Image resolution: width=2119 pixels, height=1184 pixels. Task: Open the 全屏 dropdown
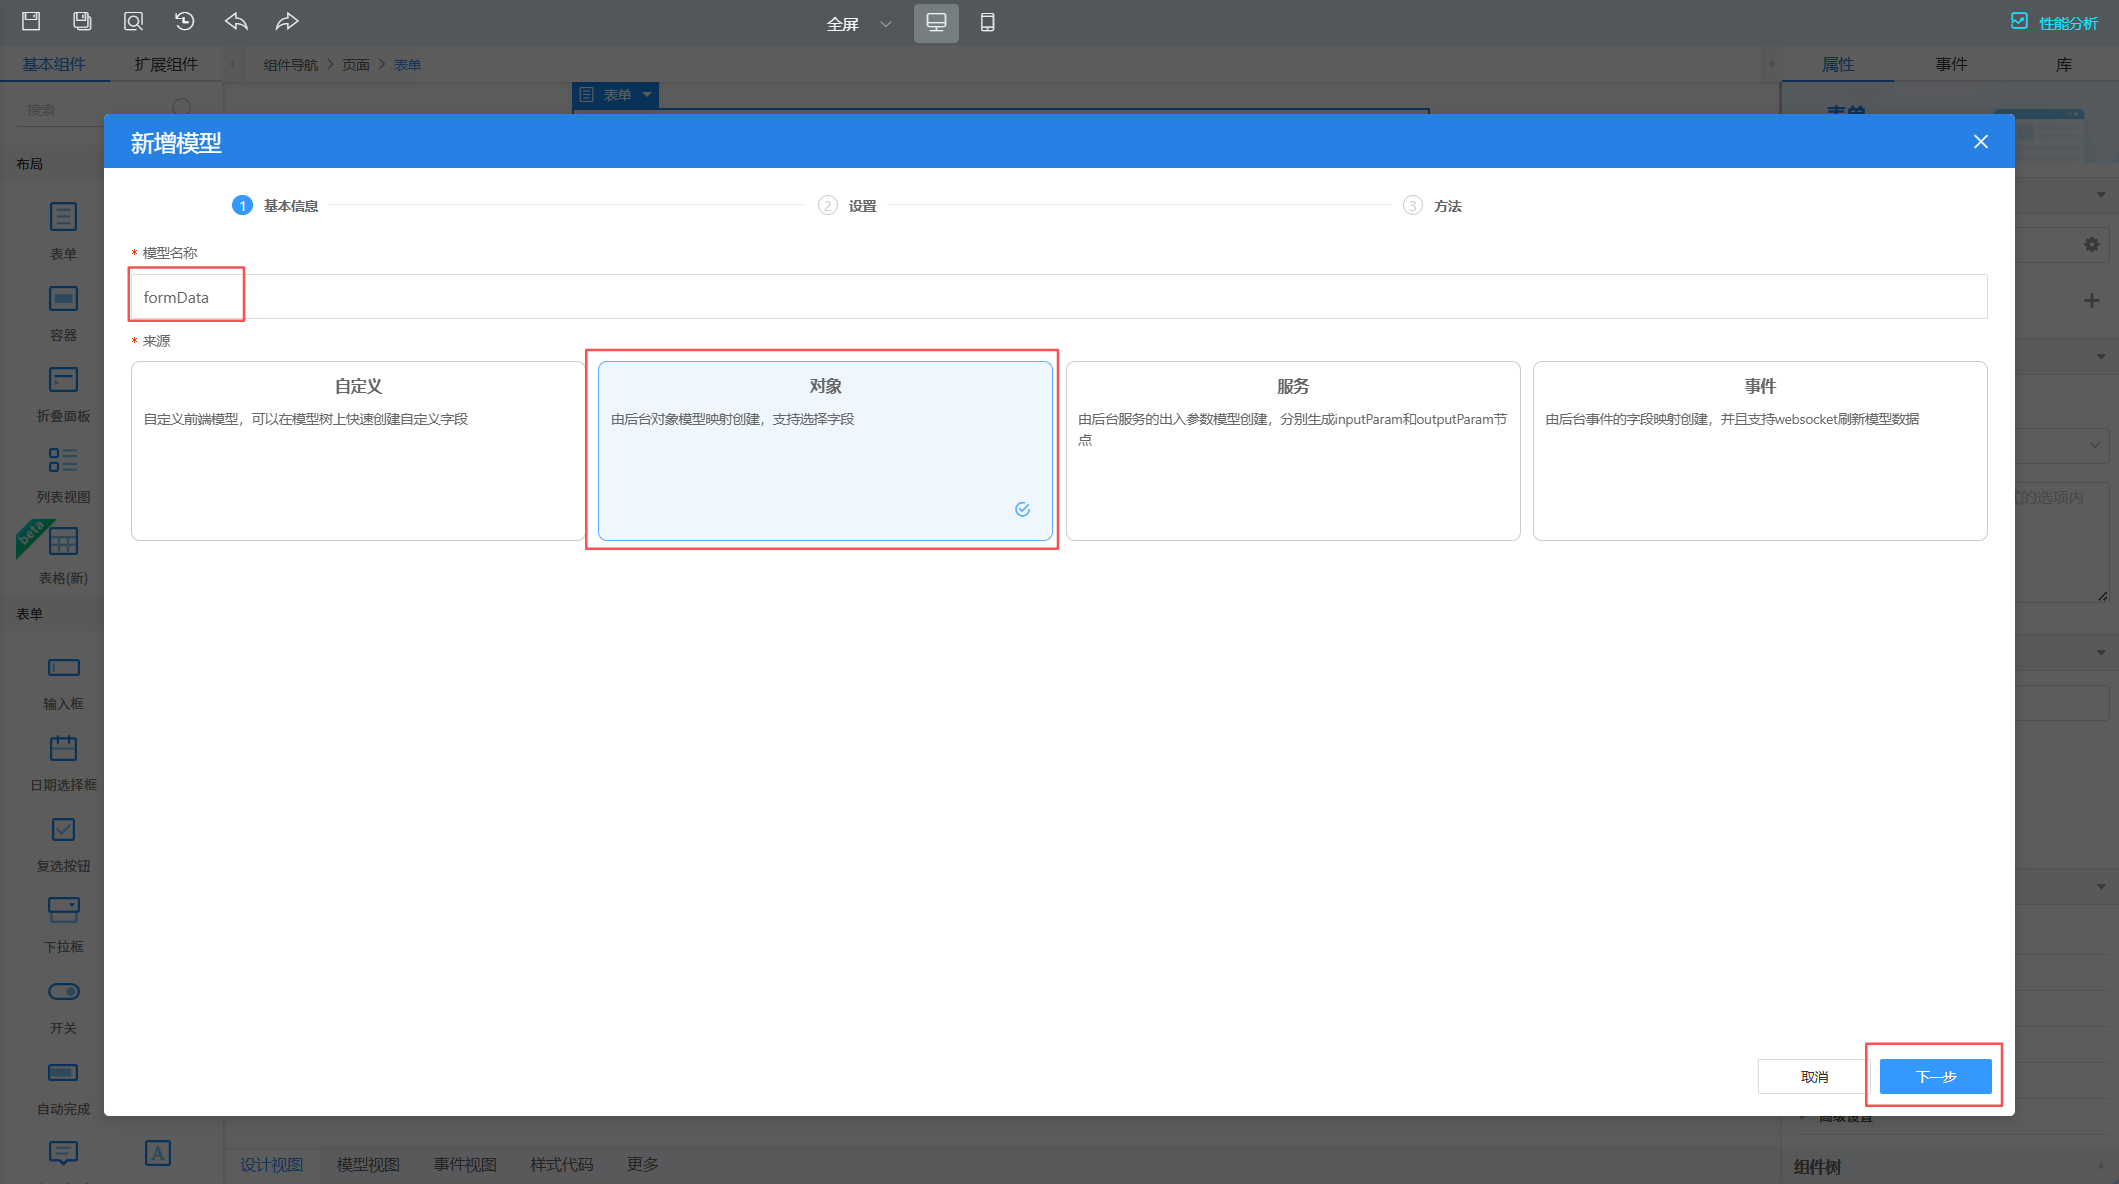(x=858, y=23)
